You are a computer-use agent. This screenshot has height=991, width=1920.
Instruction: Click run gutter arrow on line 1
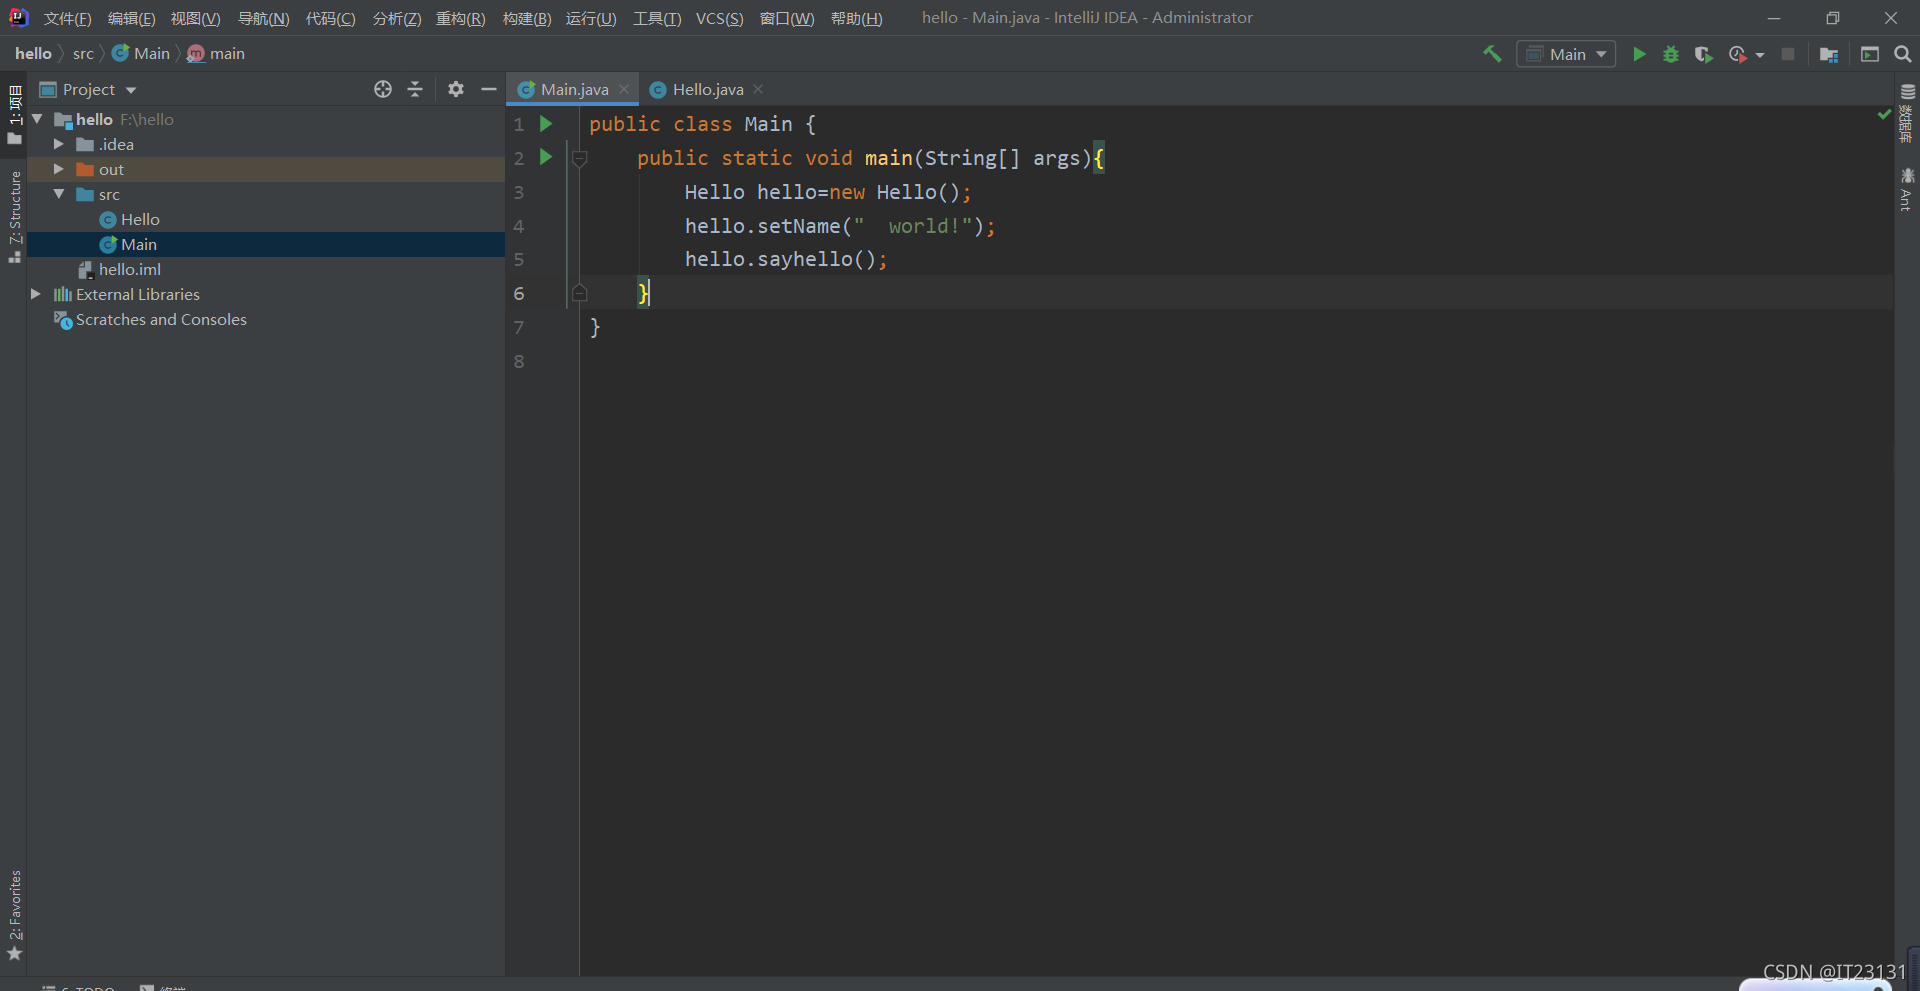546,124
